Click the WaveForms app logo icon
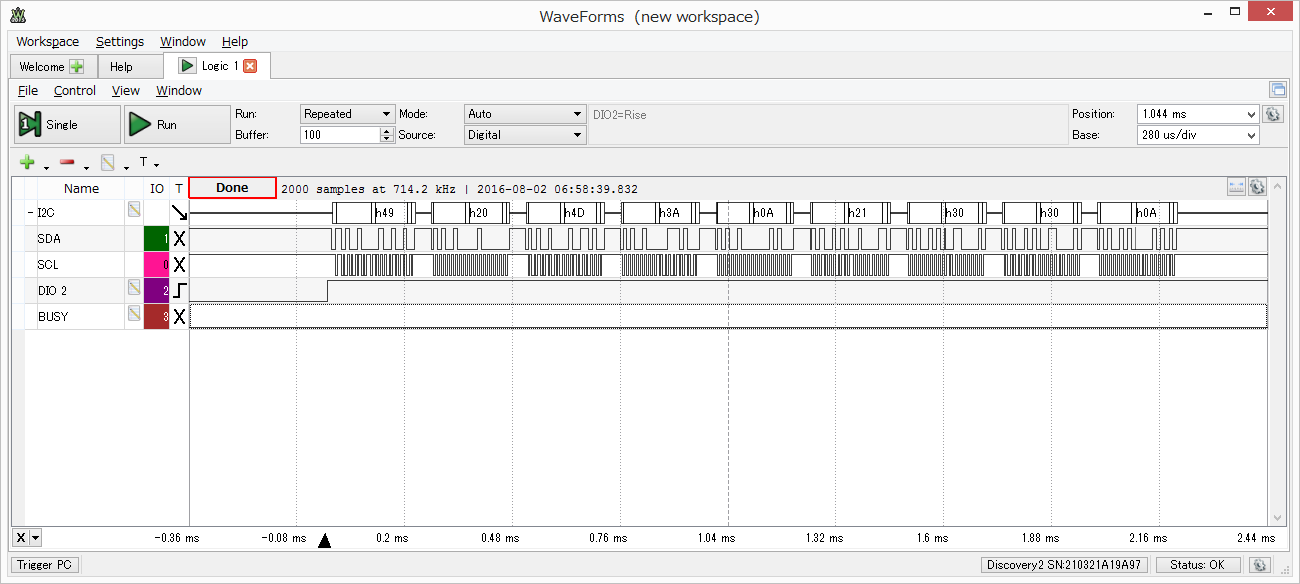The height and width of the screenshot is (584, 1300). [x=18, y=14]
